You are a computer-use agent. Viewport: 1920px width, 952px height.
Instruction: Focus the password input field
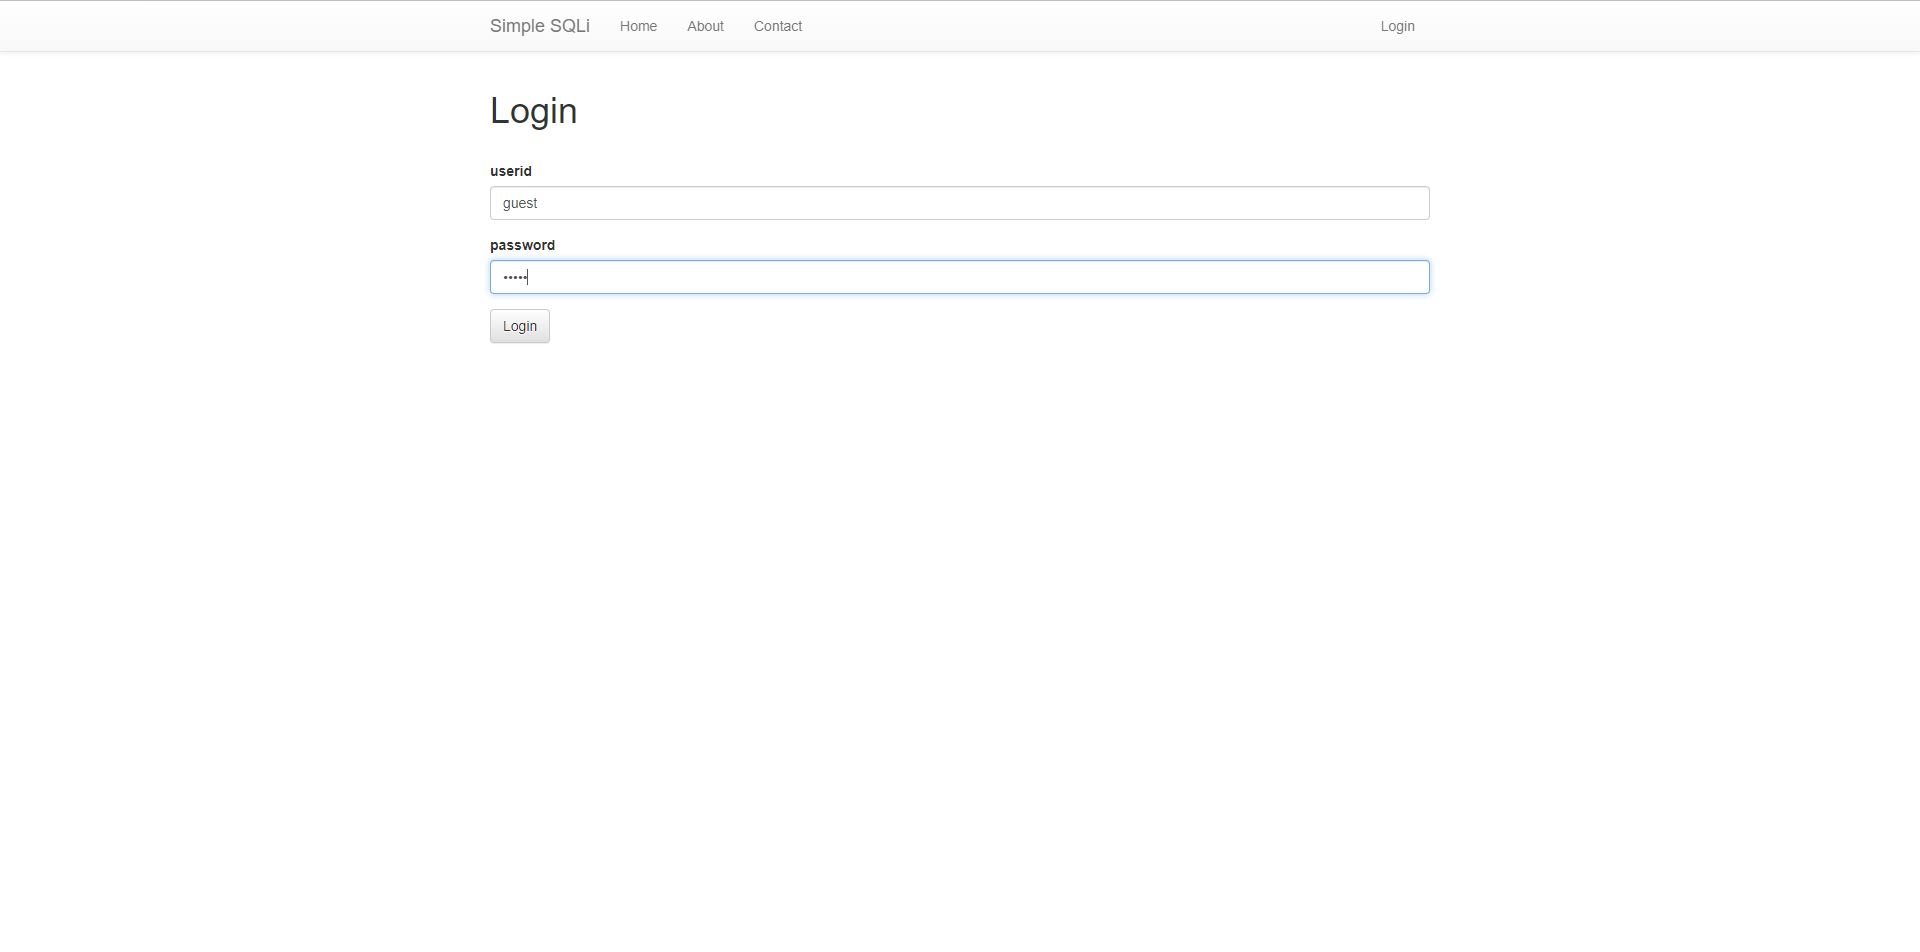(959, 277)
